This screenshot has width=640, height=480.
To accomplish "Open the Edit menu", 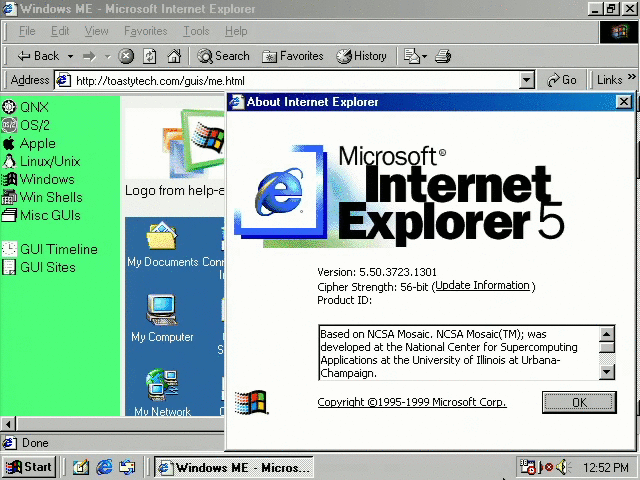I will click(x=60, y=31).
